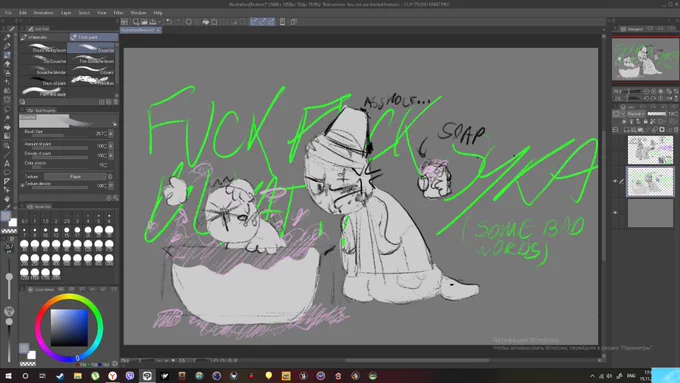Toggle visibility eye of selected sketch layer
680x383 pixels.
point(615,182)
